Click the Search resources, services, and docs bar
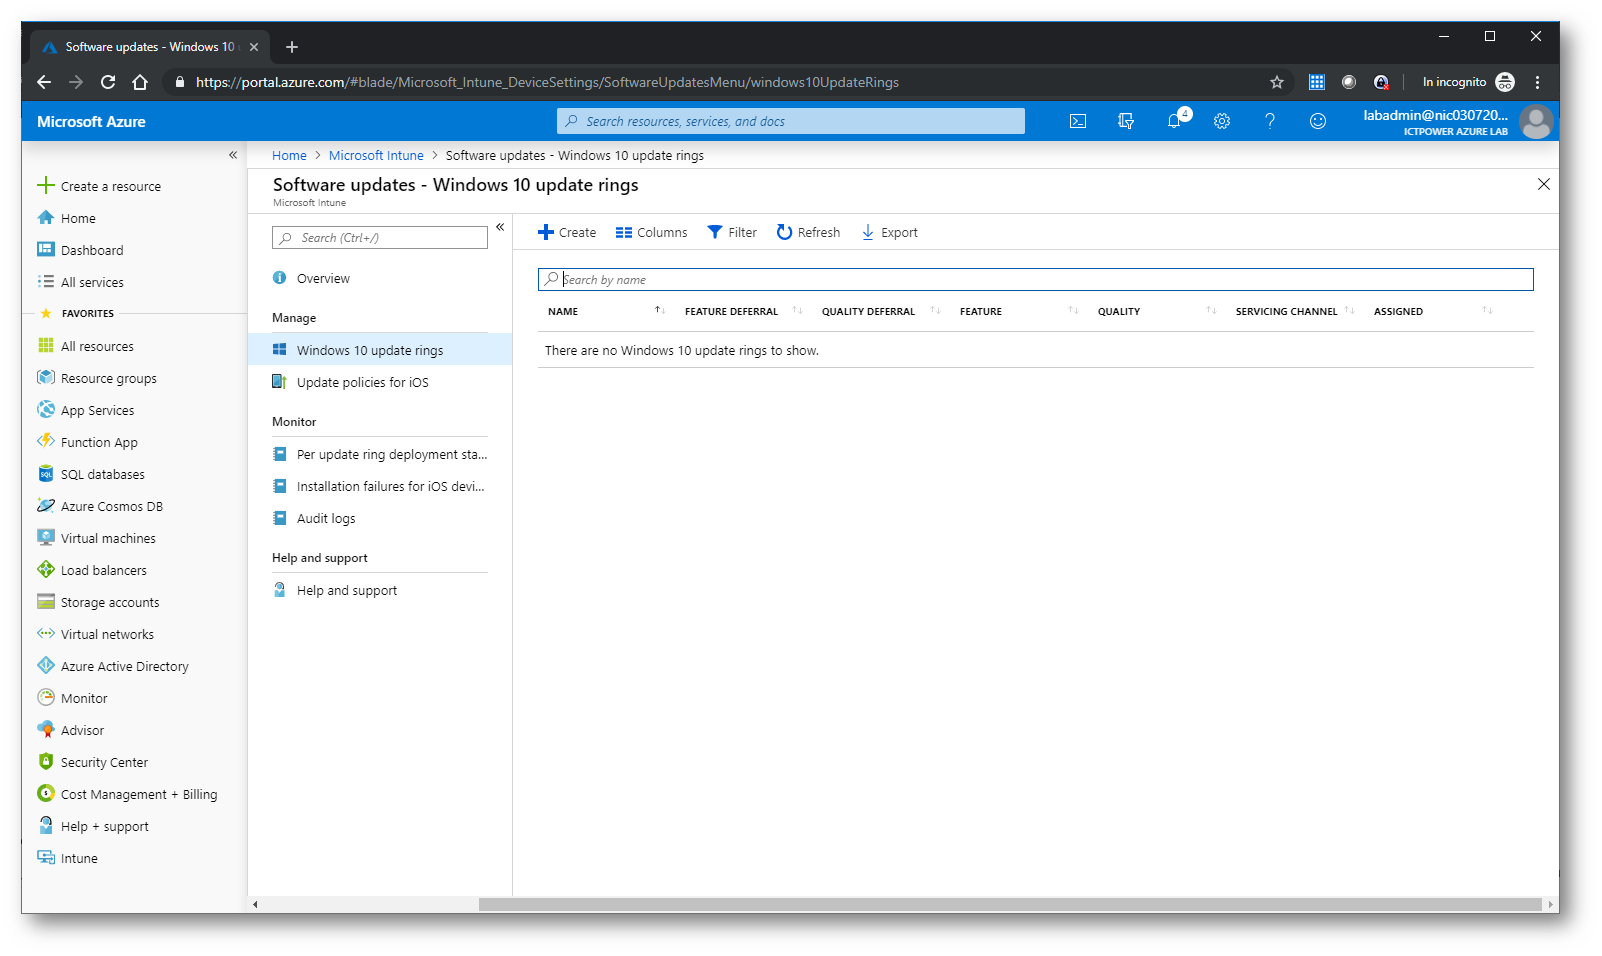 click(791, 121)
